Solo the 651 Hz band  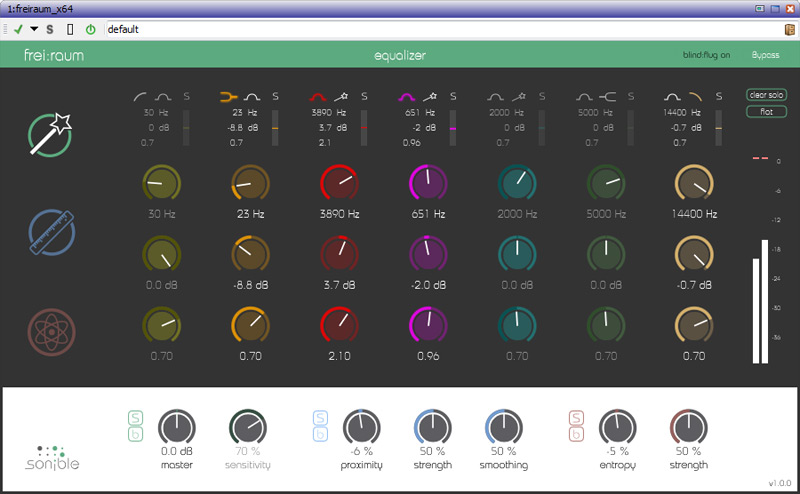click(x=453, y=96)
